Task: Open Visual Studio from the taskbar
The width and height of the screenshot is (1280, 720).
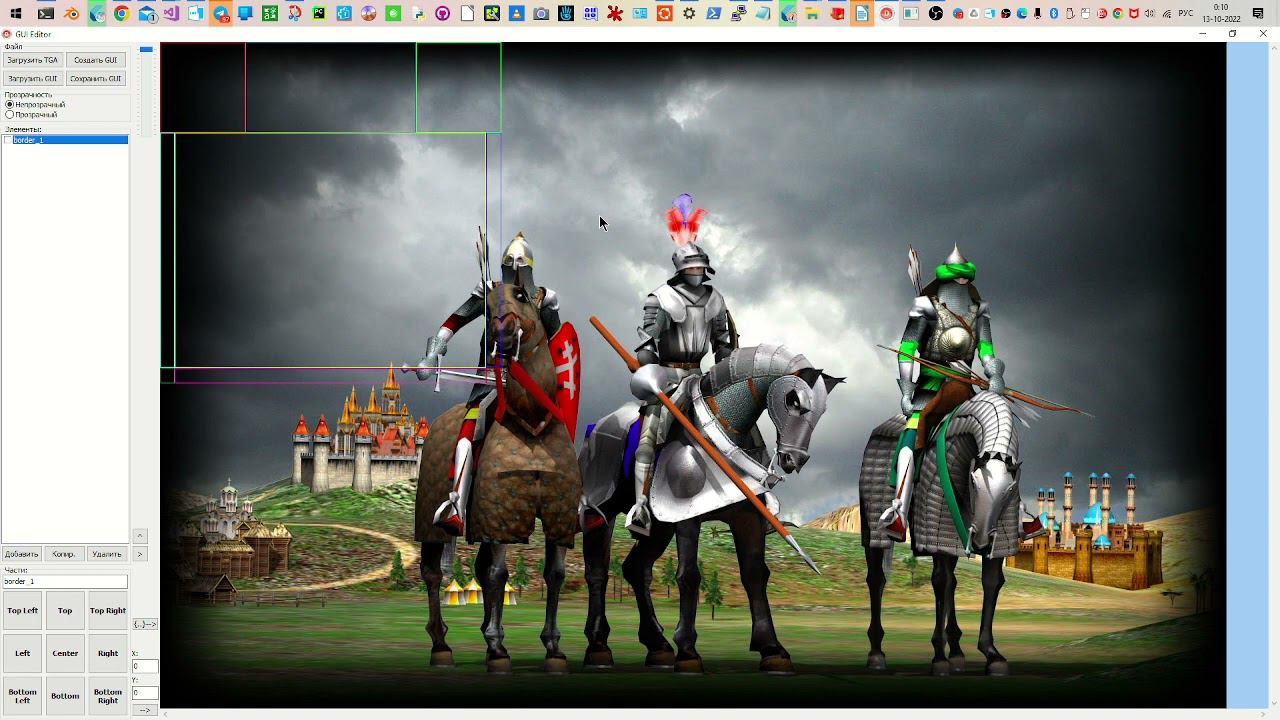Action: 171,14
